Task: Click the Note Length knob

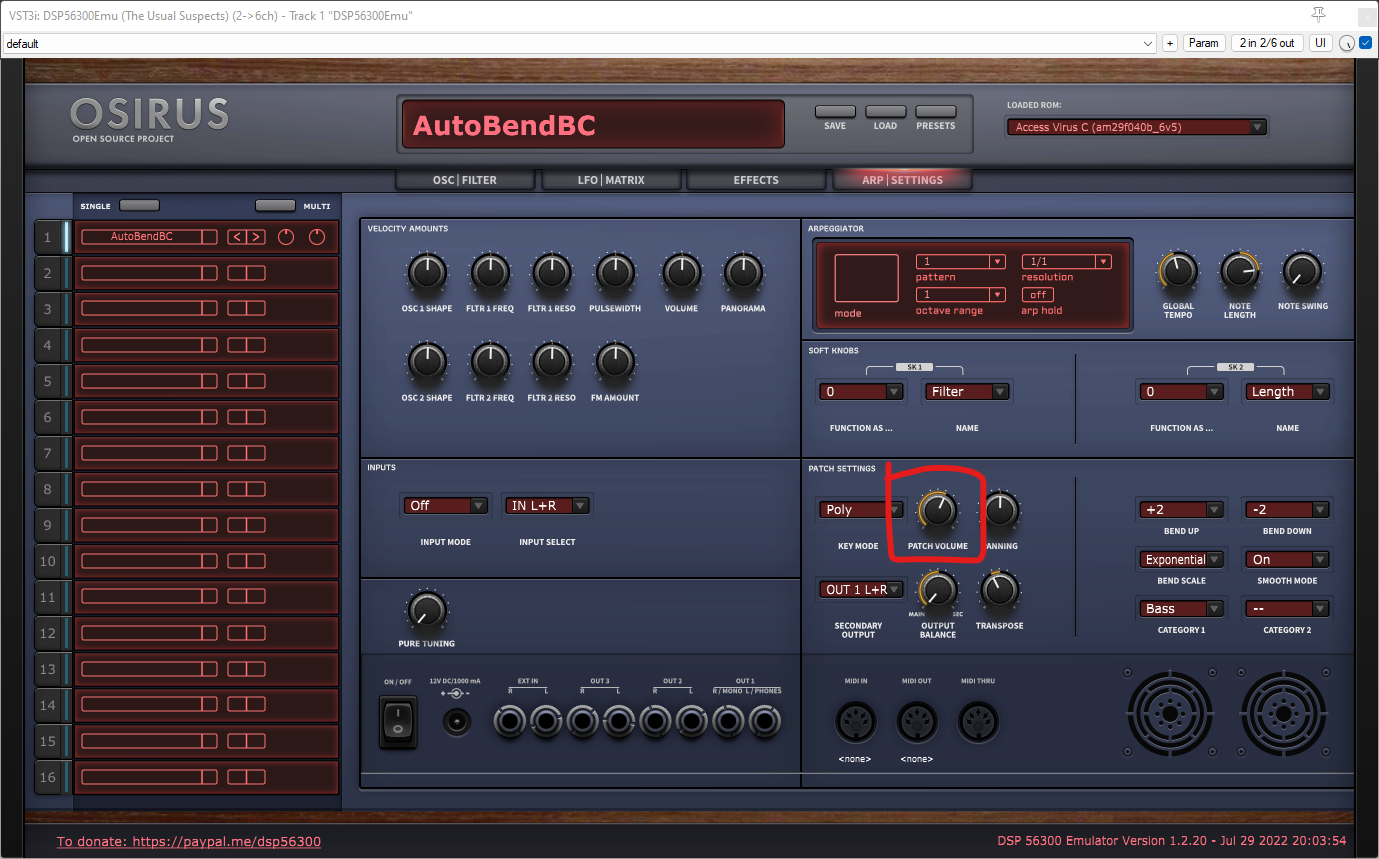Action: [x=1240, y=271]
